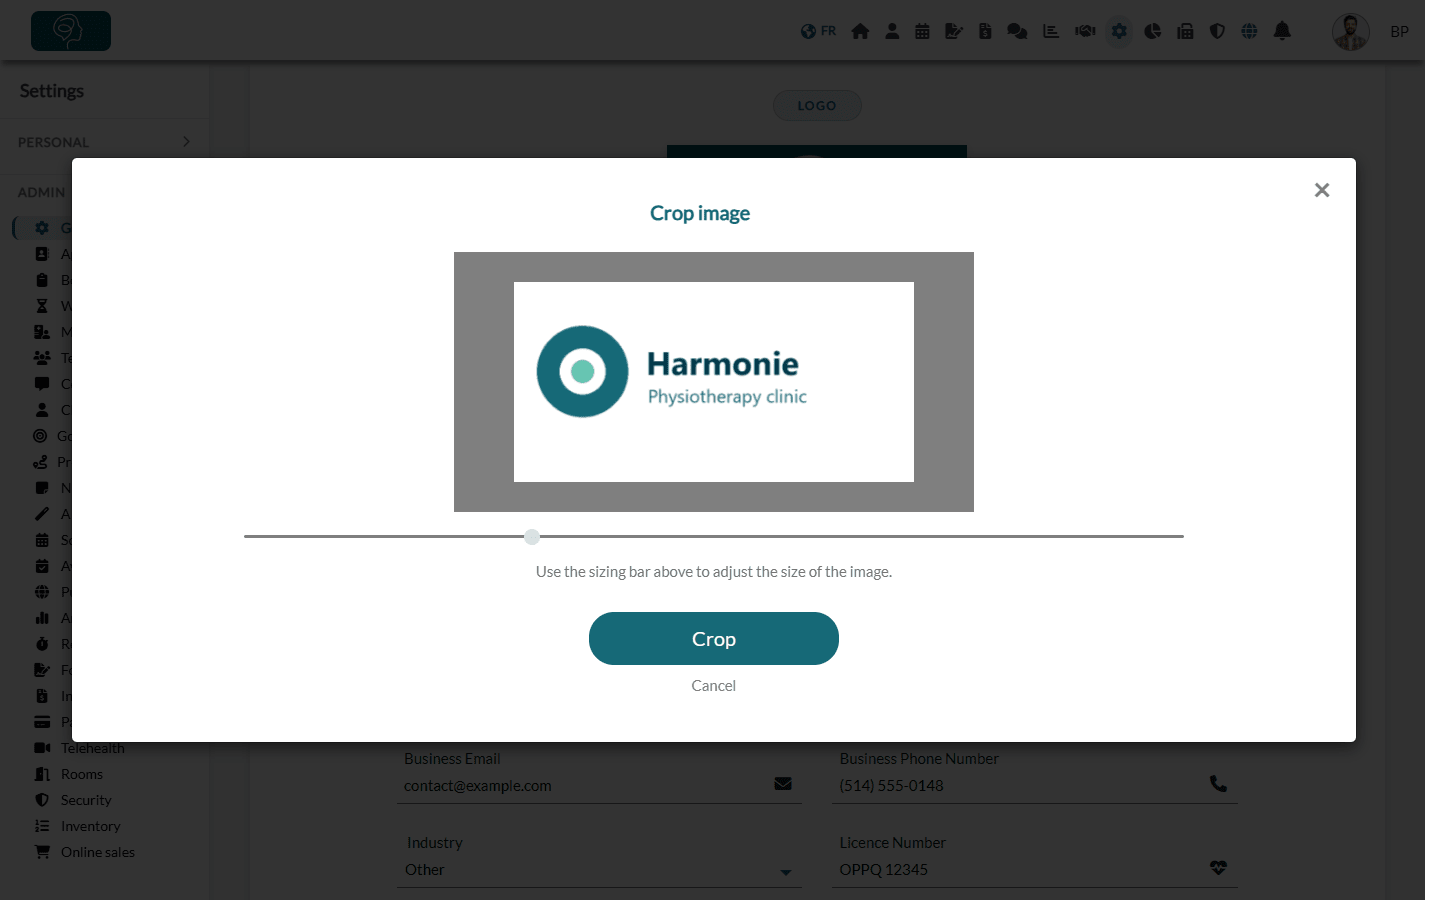Open the Online sales settings section
Screen dimensions: 1440x900
(98, 852)
